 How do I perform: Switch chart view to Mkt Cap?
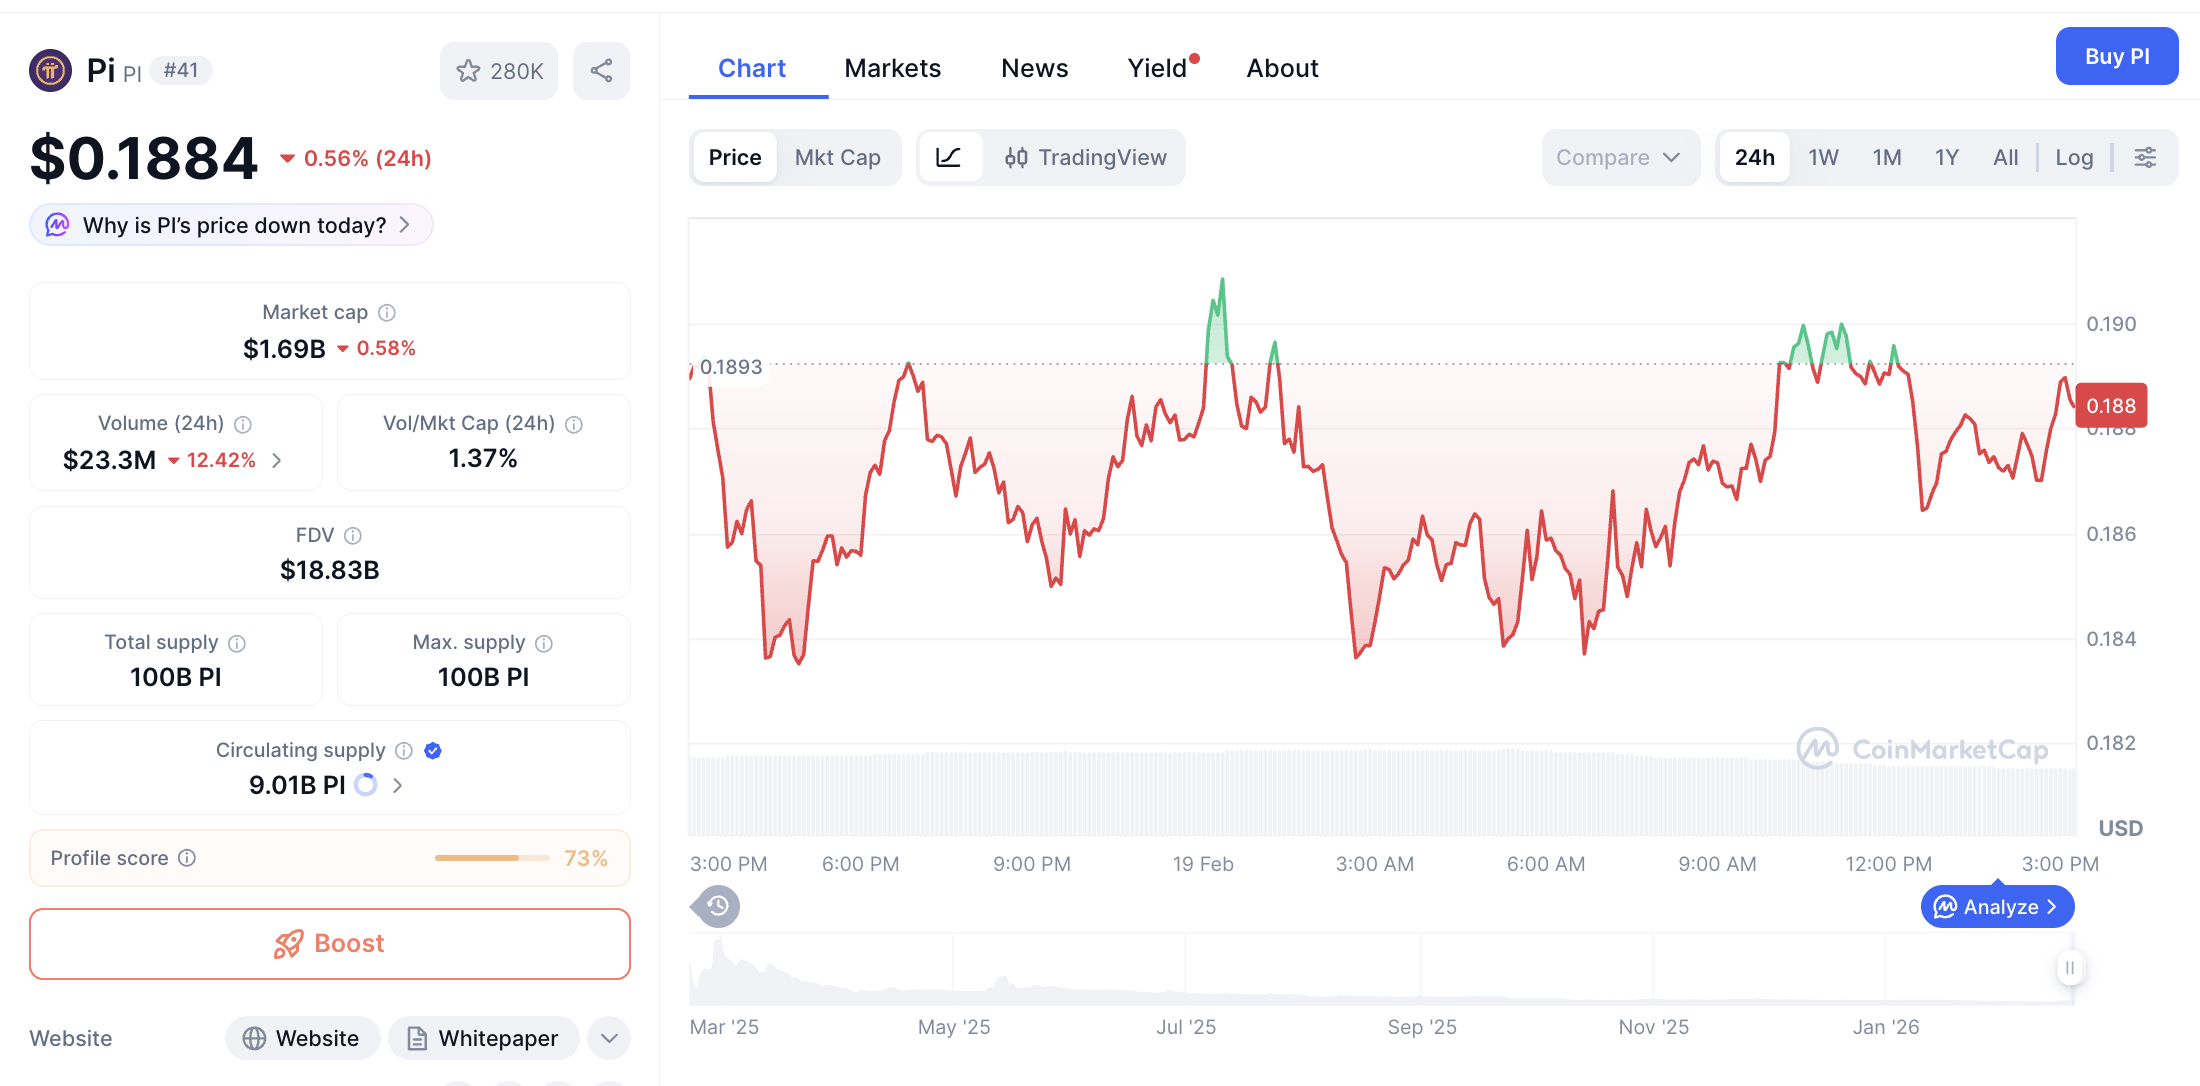pyautogui.click(x=838, y=157)
